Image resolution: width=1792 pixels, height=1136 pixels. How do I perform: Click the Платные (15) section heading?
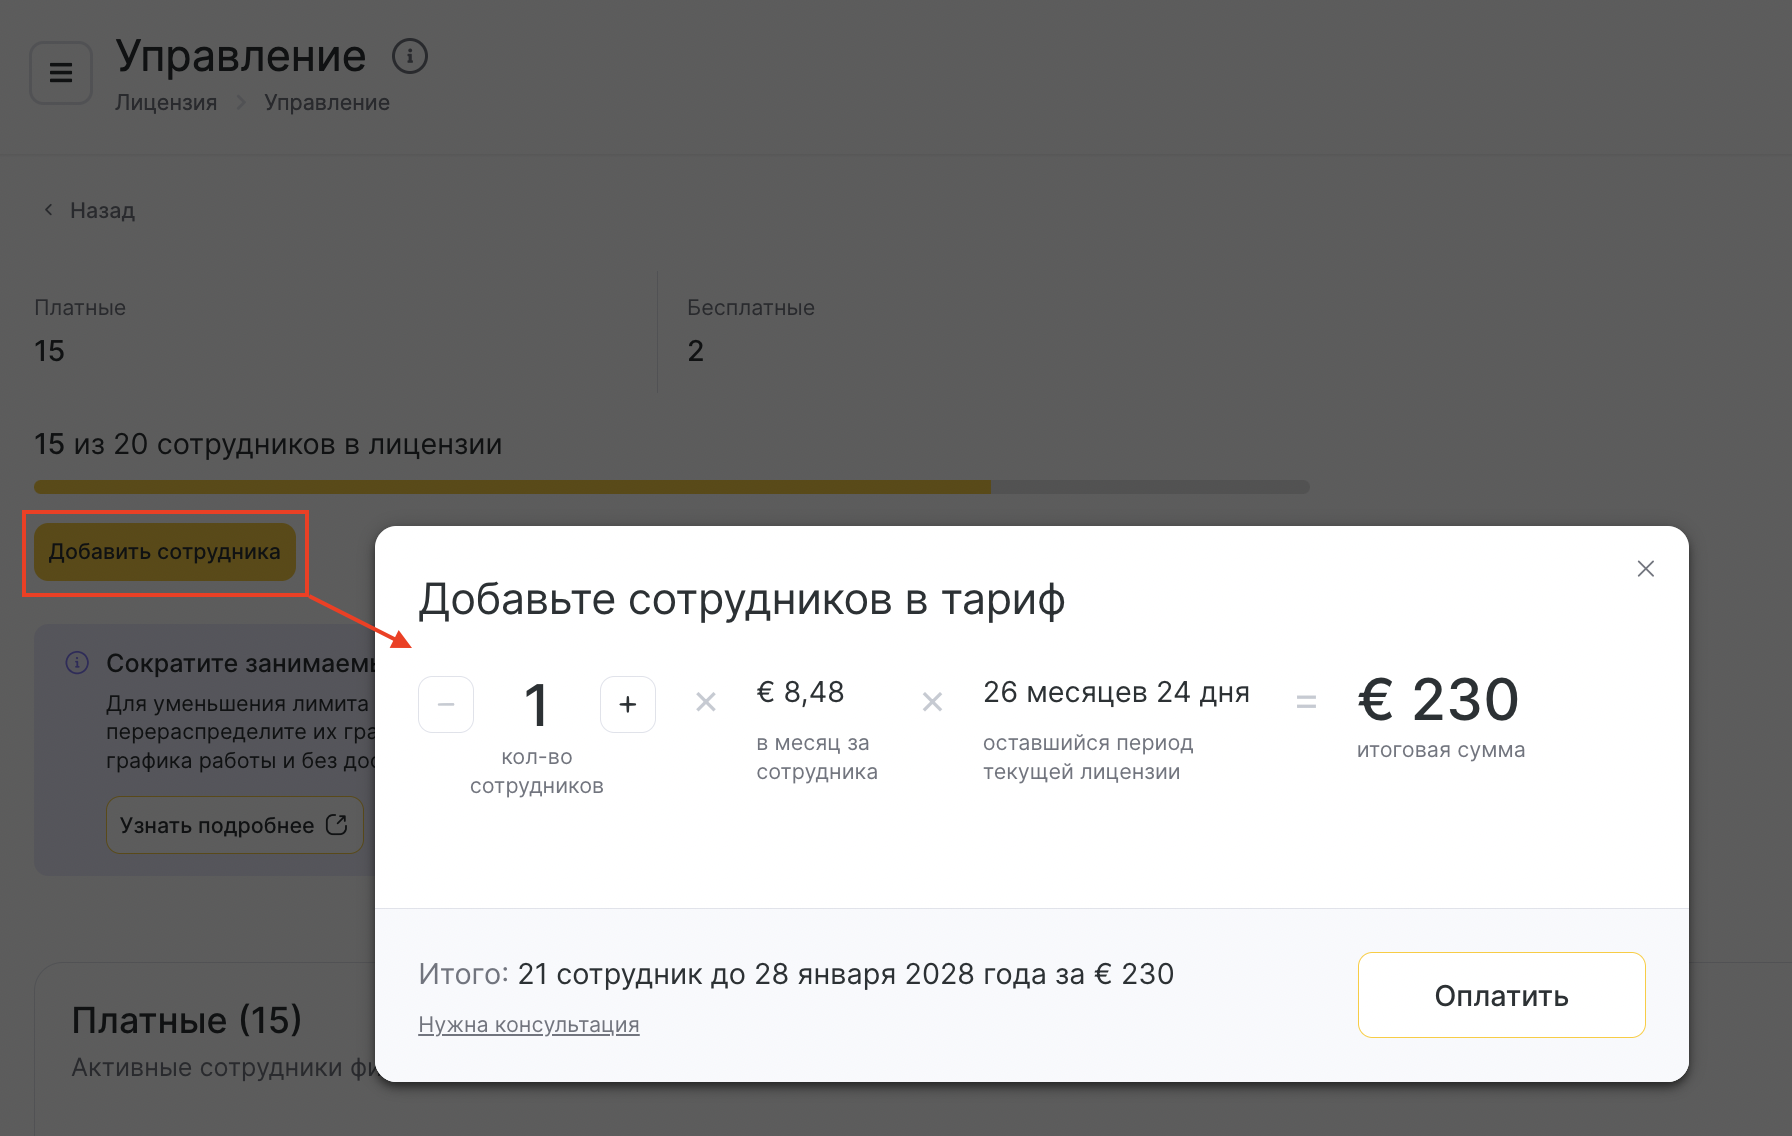187,1020
